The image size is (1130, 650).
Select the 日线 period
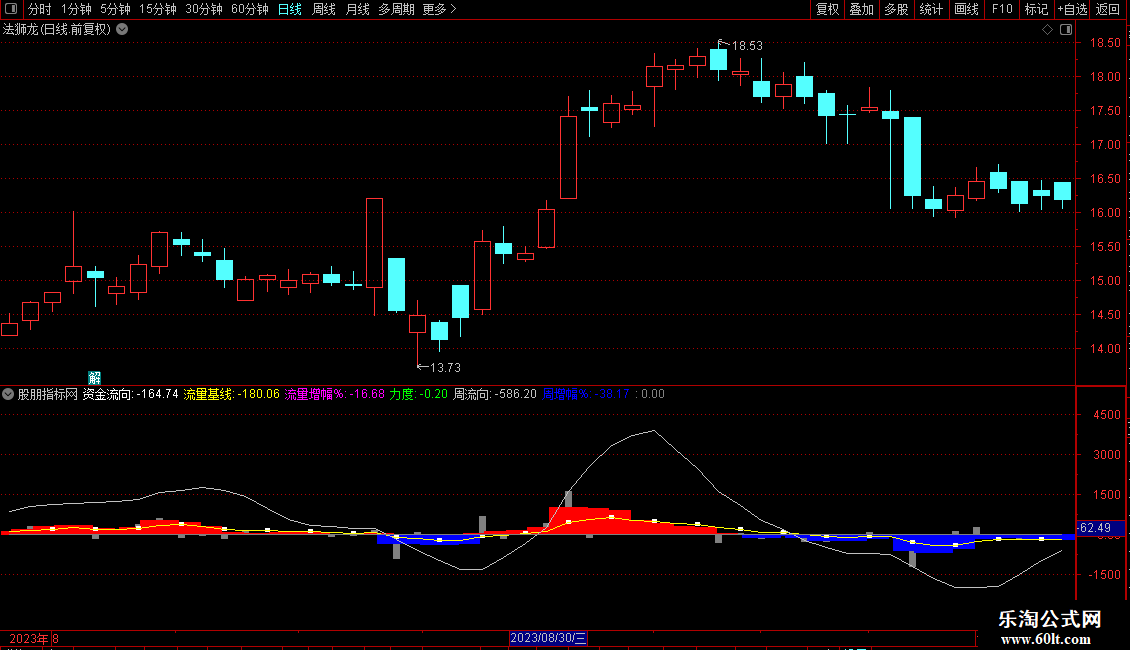tap(290, 9)
